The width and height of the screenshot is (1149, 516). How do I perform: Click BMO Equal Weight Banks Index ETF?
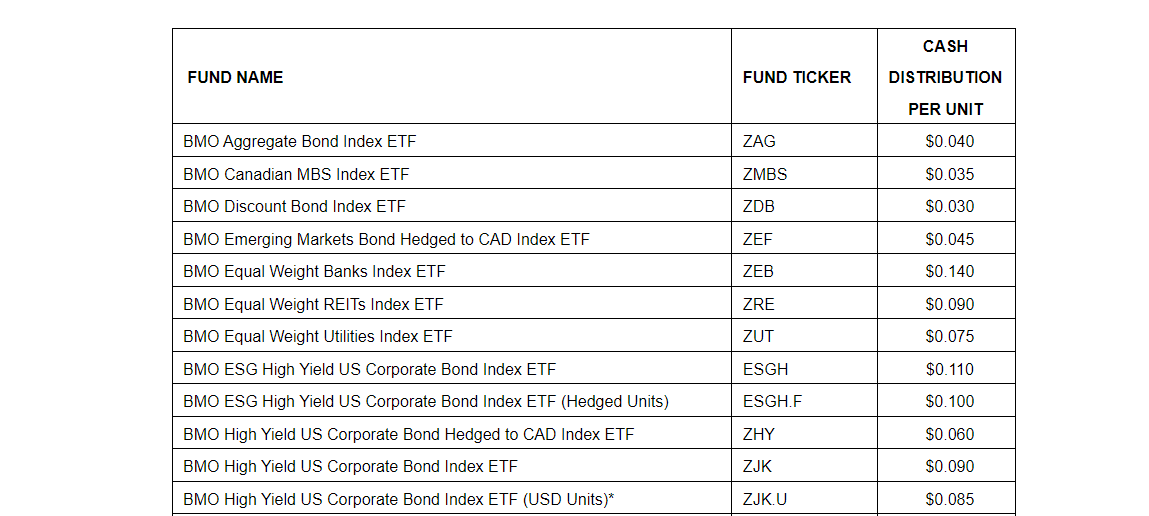pos(314,271)
